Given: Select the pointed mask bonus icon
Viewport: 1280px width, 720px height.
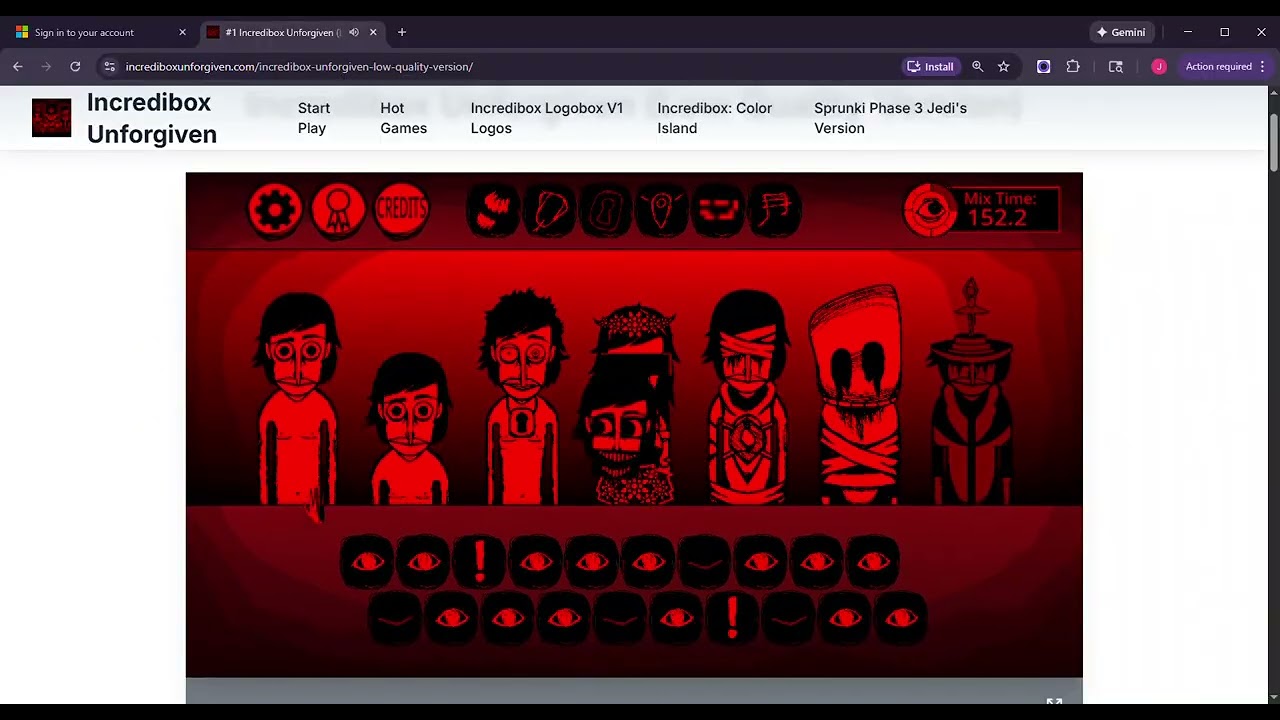Looking at the screenshot, I should [x=662, y=210].
